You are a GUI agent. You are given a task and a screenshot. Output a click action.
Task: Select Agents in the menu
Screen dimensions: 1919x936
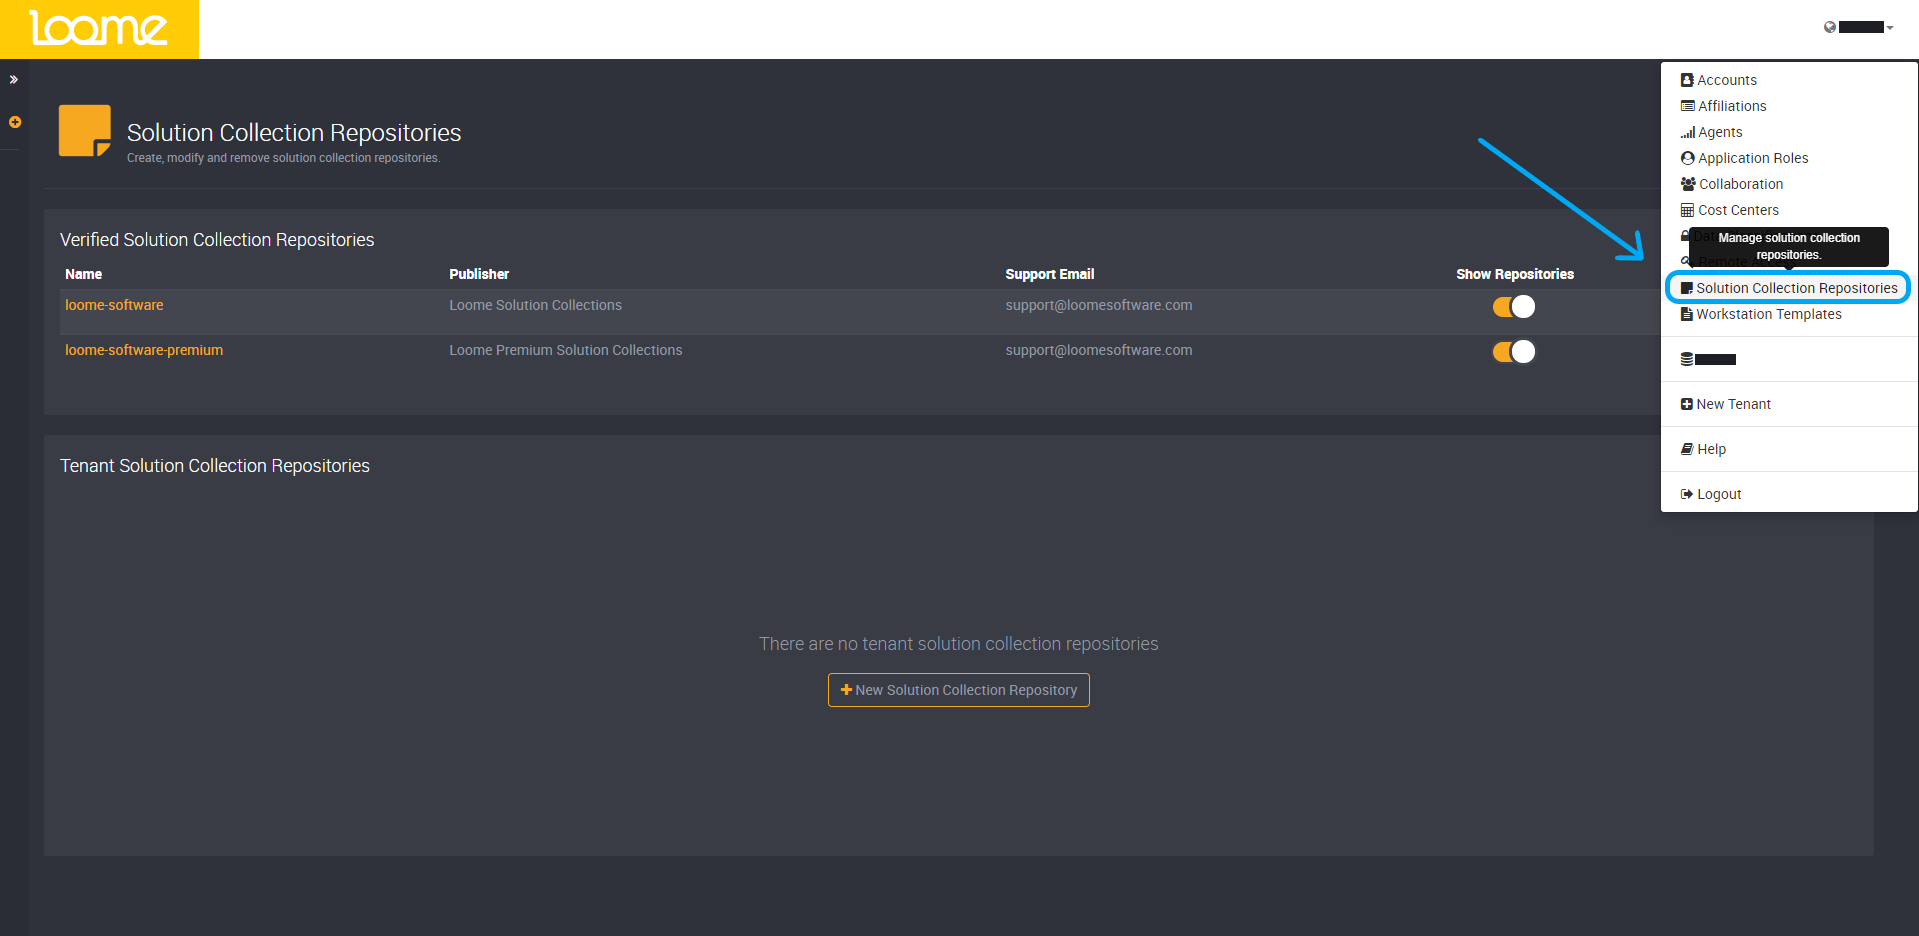tap(1720, 132)
